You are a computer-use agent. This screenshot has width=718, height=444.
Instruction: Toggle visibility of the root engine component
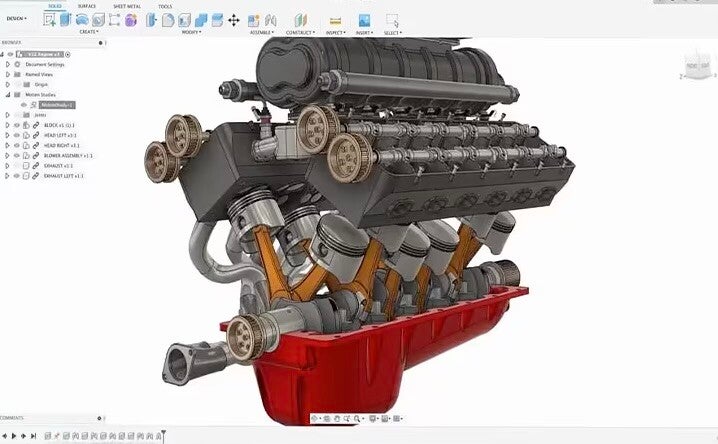click(x=11, y=54)
